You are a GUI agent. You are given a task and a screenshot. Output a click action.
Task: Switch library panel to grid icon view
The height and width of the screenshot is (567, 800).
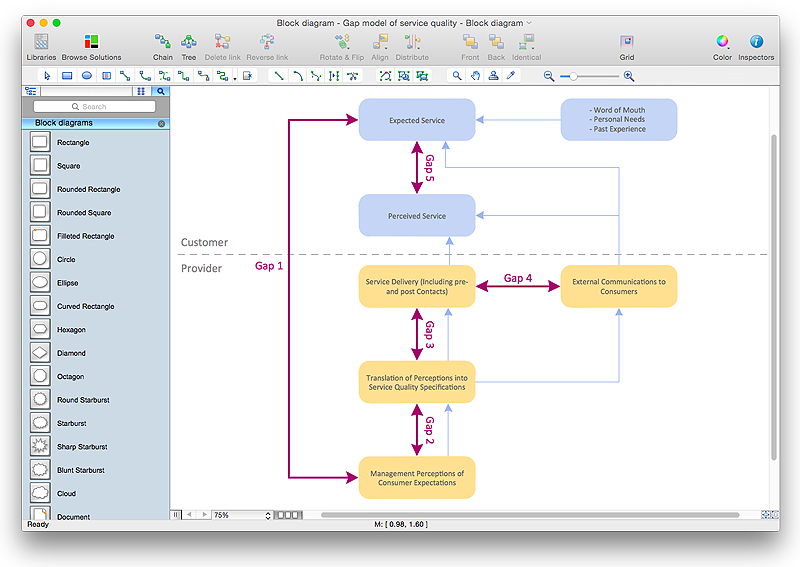[x=141, y=91]
